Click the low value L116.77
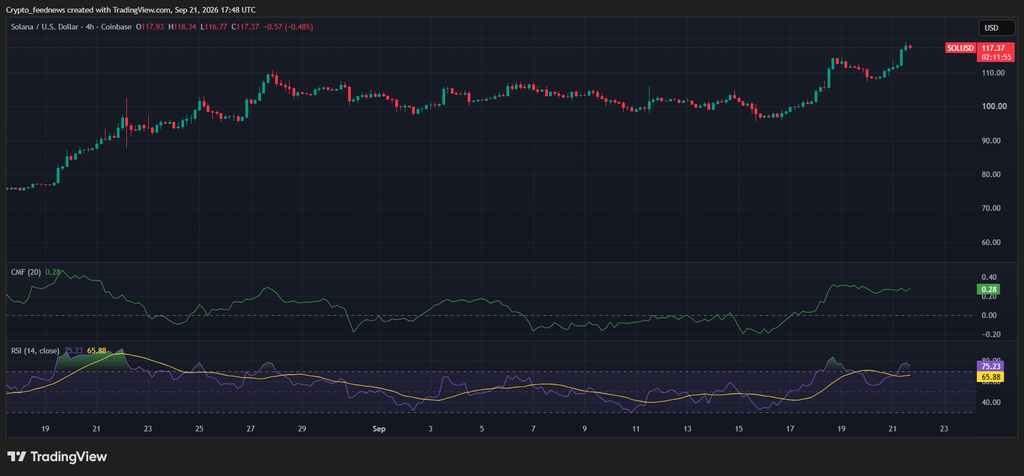This screenshot has height=476, width=1024. pos(213,27)
